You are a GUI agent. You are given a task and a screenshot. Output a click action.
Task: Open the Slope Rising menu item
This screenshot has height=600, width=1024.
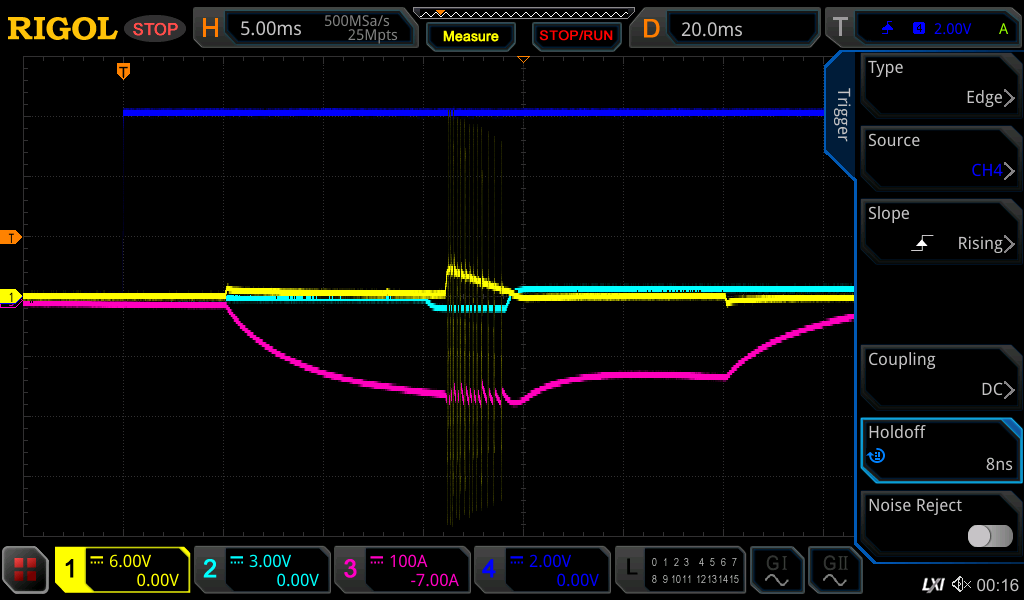click(x=940, y=230)
